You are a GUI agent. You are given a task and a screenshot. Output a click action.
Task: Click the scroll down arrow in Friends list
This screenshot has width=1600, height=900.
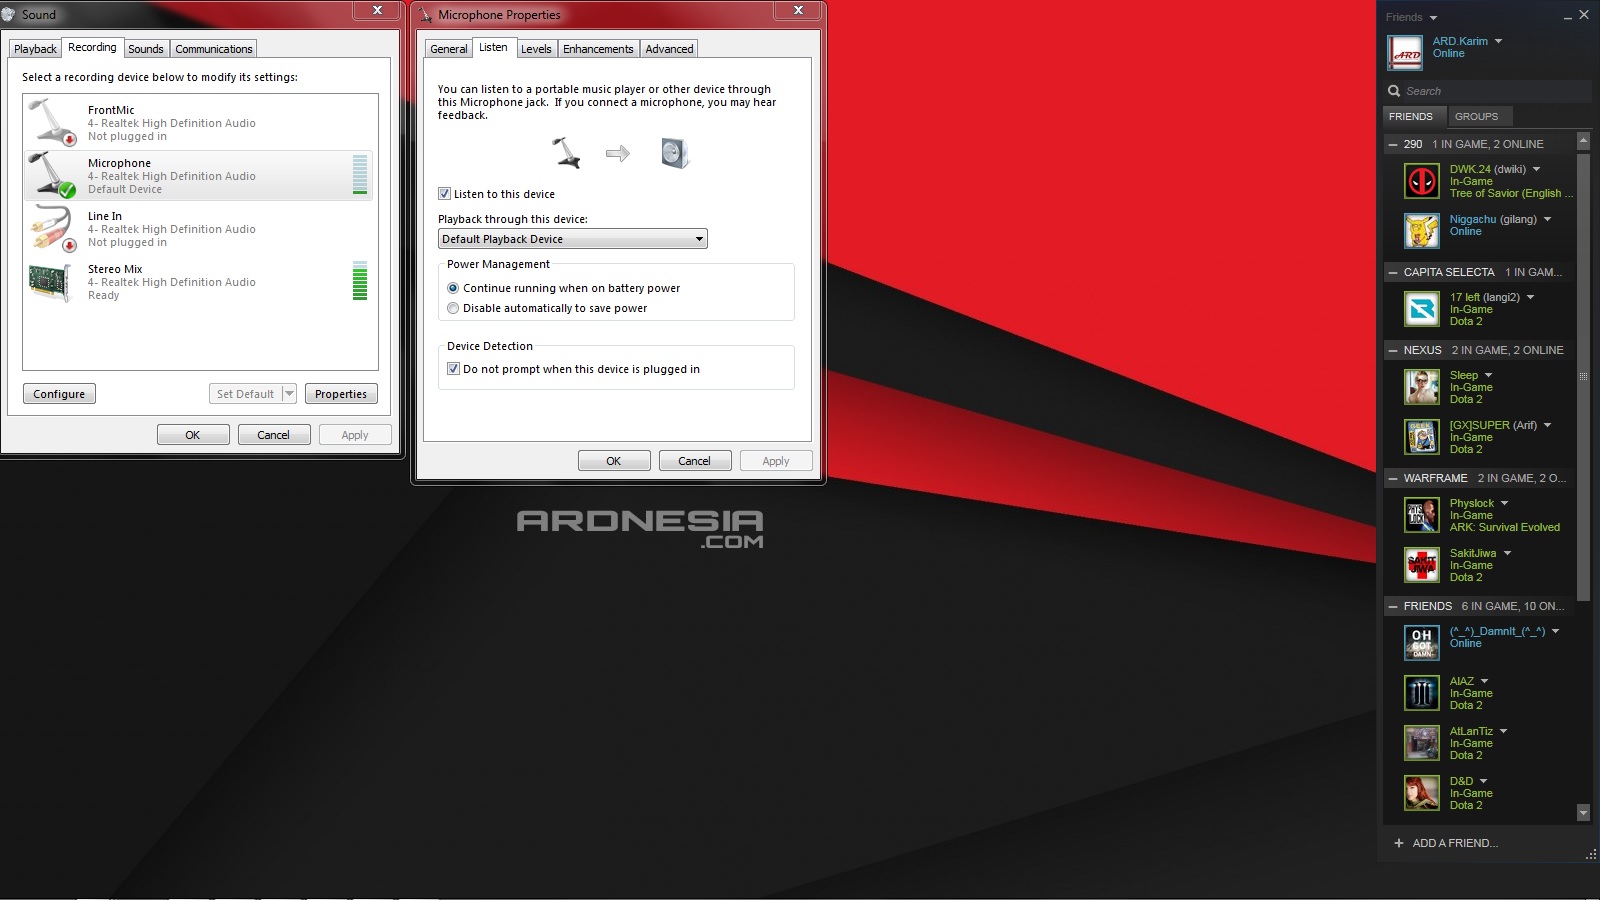click(1583, 813)
